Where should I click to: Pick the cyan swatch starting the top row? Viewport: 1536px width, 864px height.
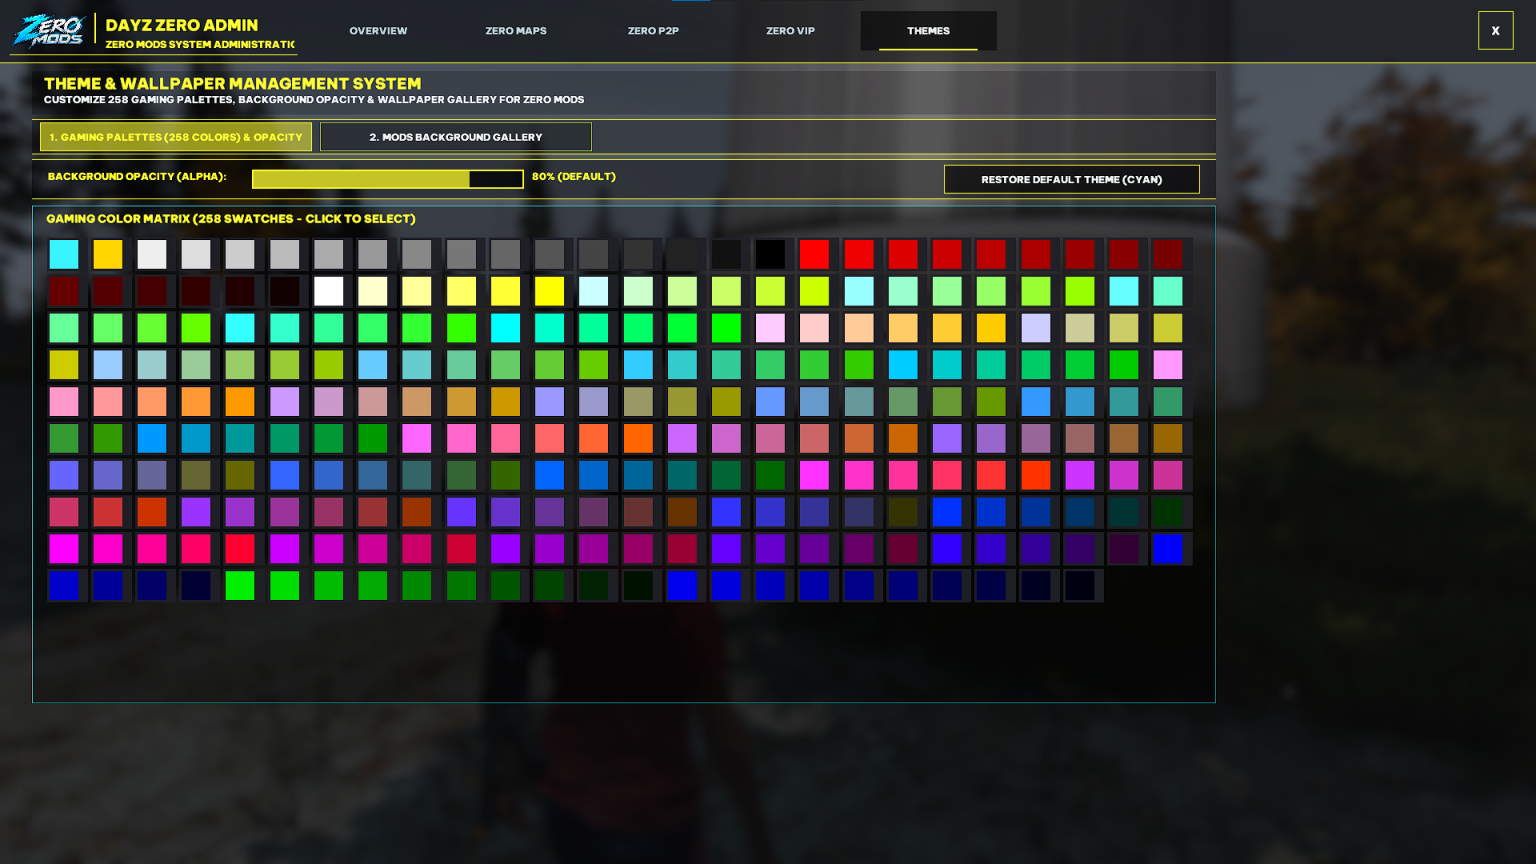(x=64, y=254)
